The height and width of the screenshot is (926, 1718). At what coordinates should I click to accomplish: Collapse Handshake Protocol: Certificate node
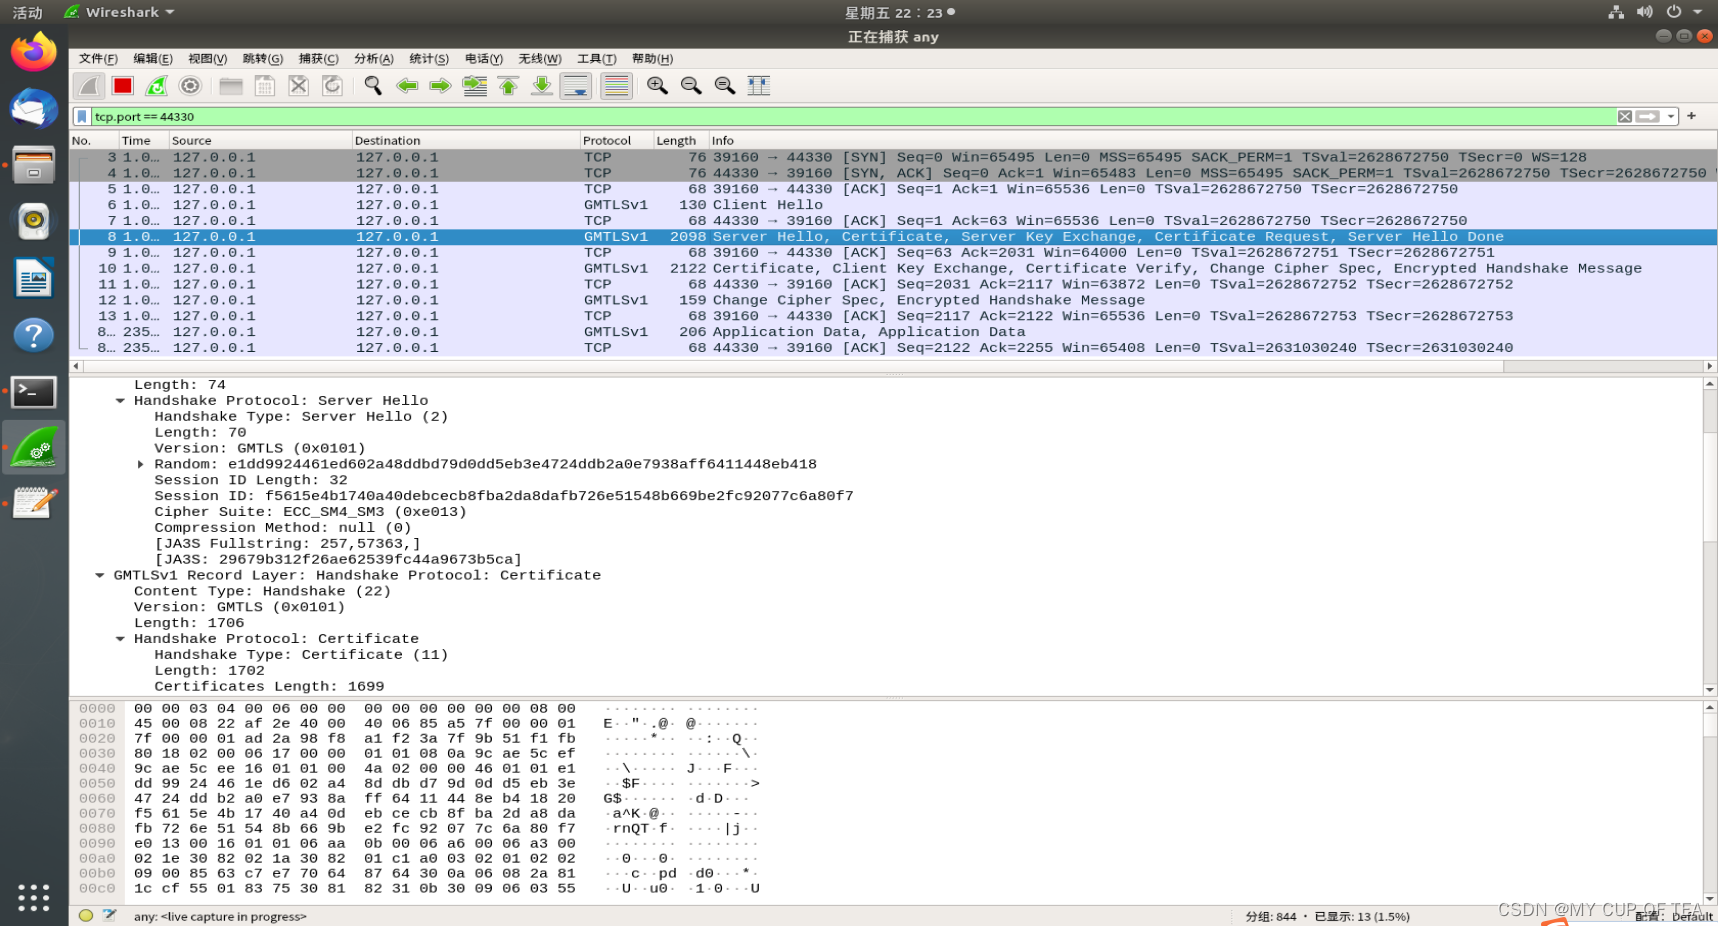coord(120,639)
